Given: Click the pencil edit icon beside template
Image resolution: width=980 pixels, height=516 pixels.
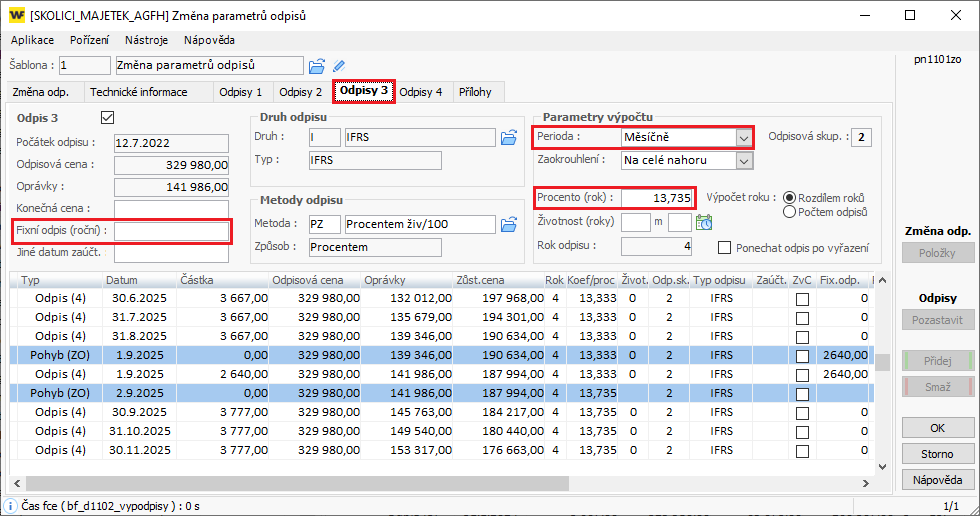Looking at the screenshot, I should pos(340,66).
